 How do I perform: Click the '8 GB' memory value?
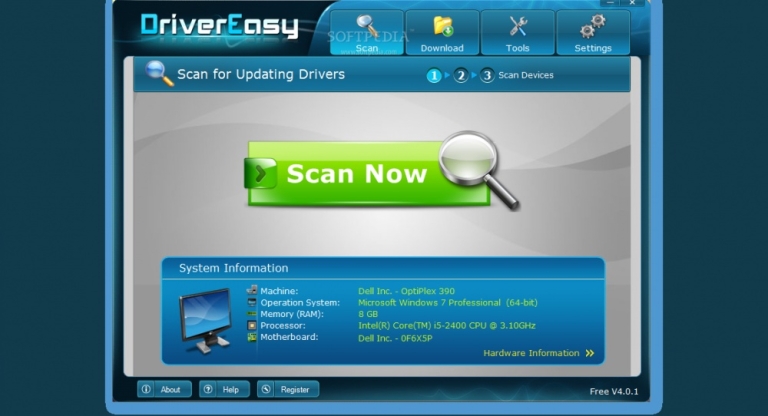[x=368, y=314]
